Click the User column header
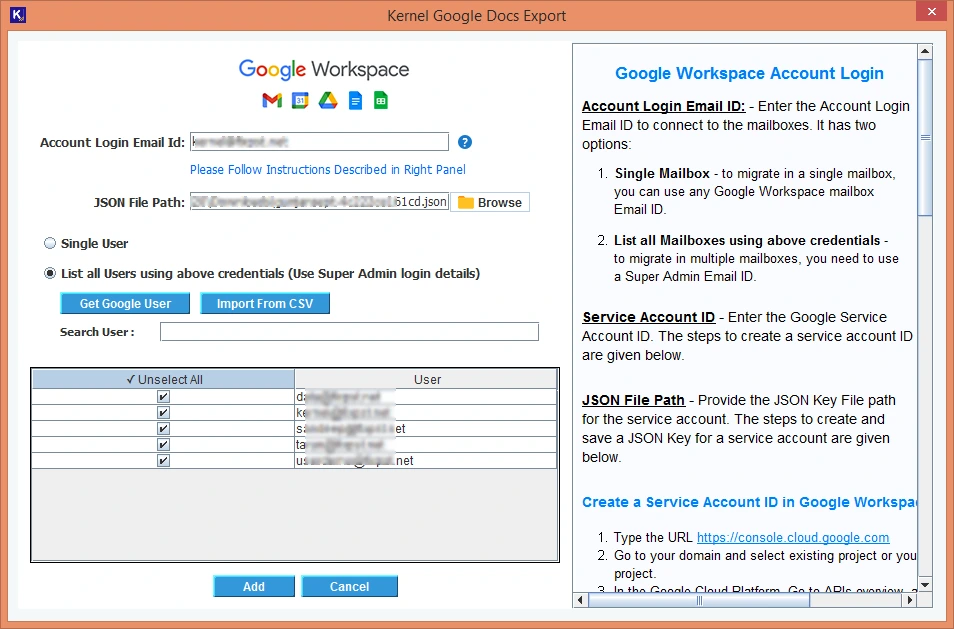This screenshot has width=954, height=629. point(426,380)
